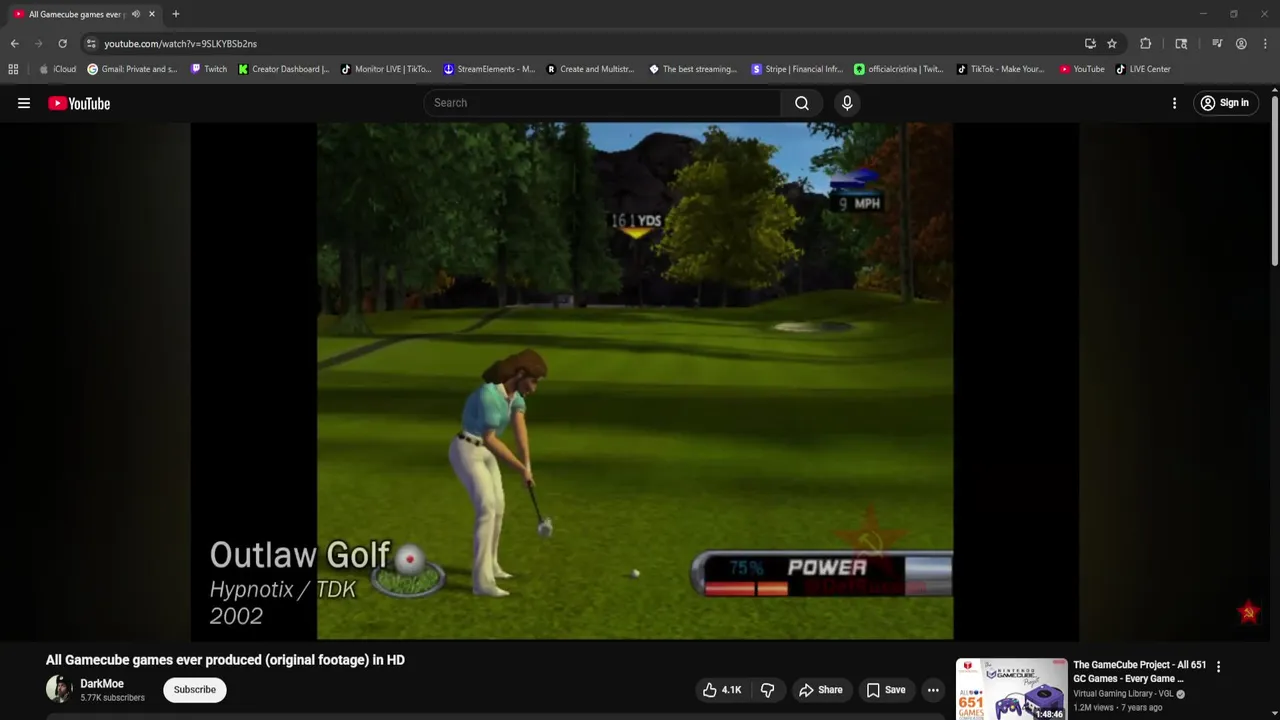Open the Twitch bookmark
Image resolution: width=1280 pixels, height=720 pixels.
tap(209, 69)
